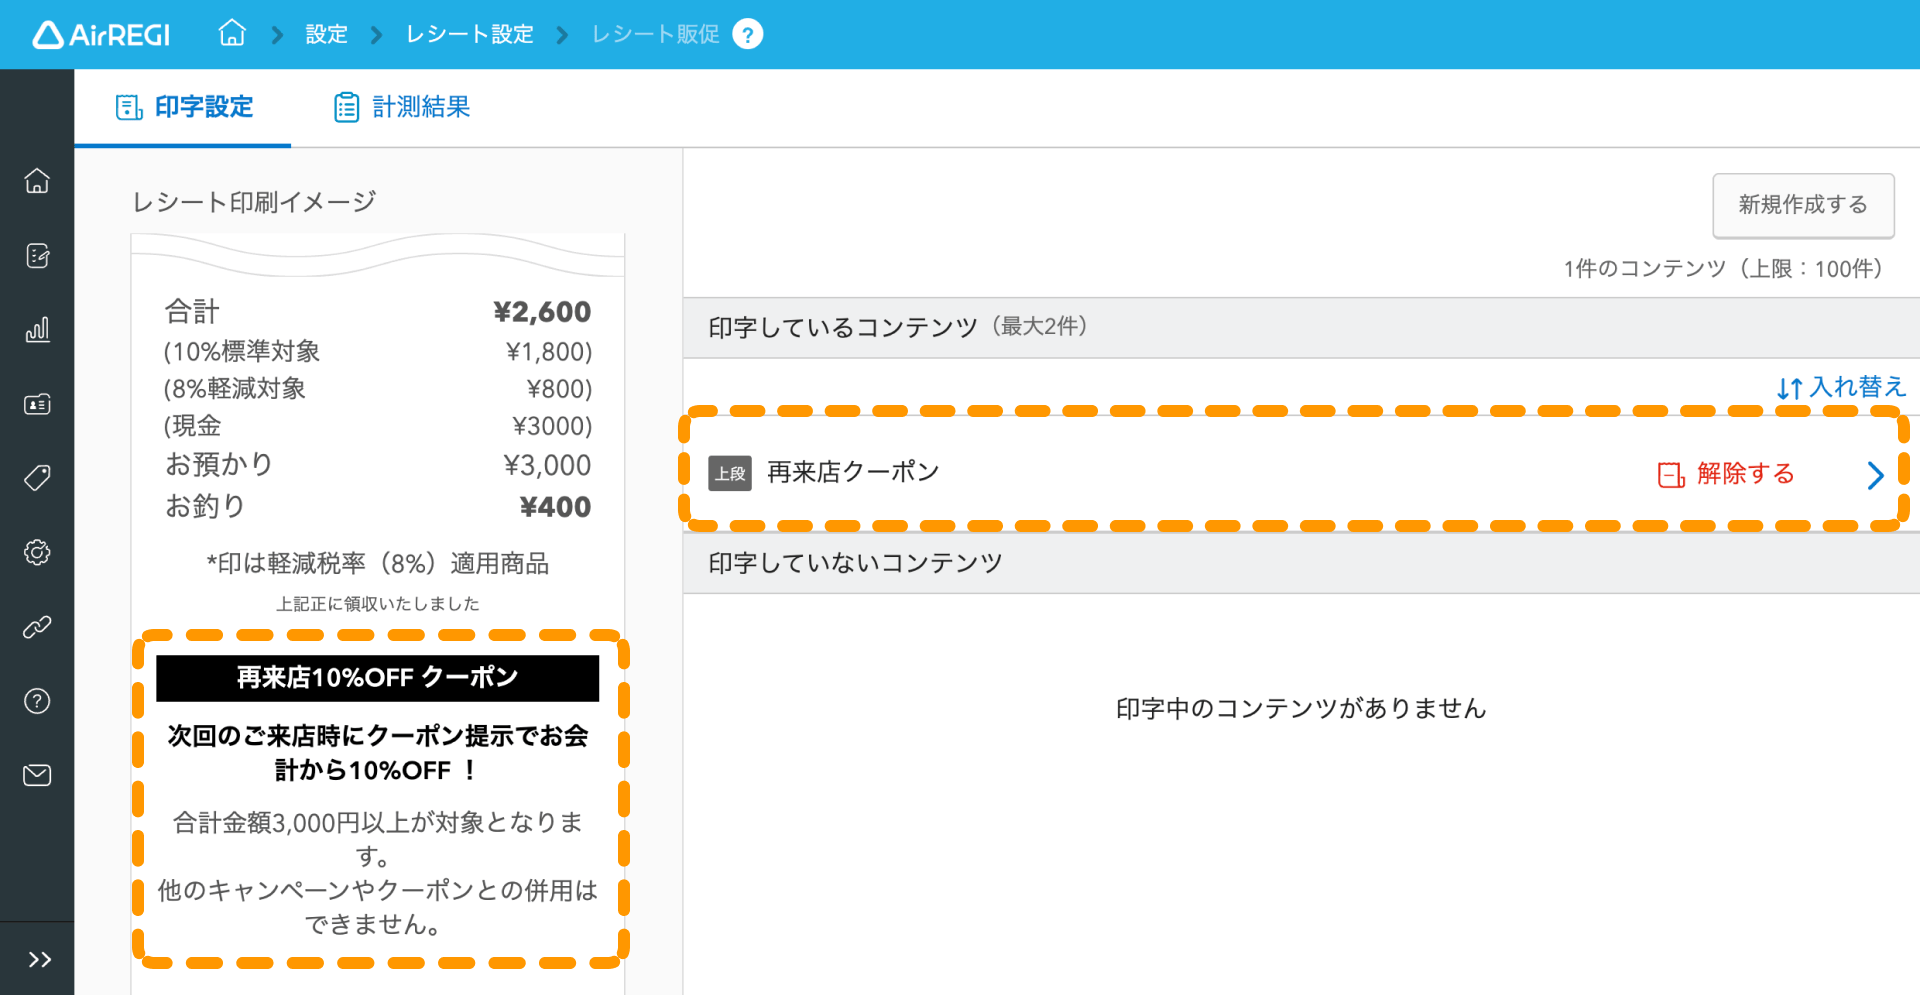Click the 上段 badge
This screenshot has width=1920, height=996.
click(x=730, y=474)
